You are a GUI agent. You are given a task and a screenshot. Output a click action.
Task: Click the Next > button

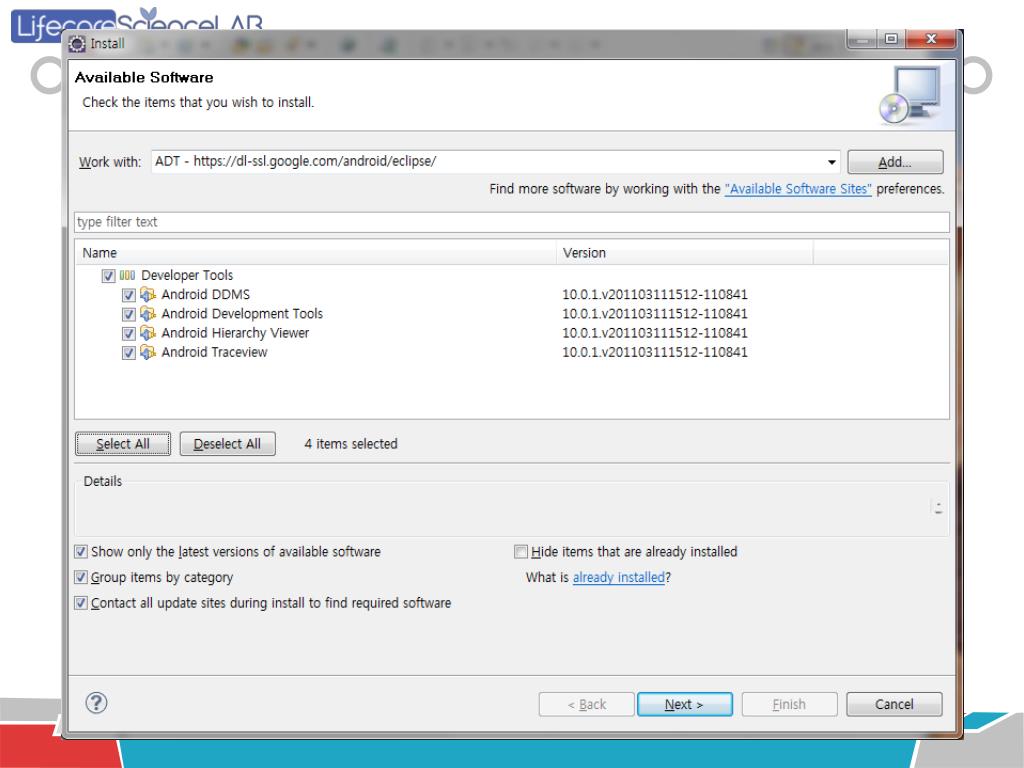684,704
